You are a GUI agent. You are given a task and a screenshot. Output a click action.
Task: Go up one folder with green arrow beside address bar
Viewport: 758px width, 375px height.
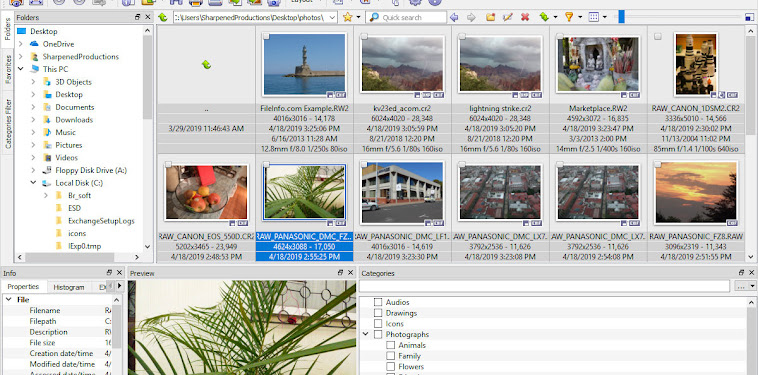point(163,17)
